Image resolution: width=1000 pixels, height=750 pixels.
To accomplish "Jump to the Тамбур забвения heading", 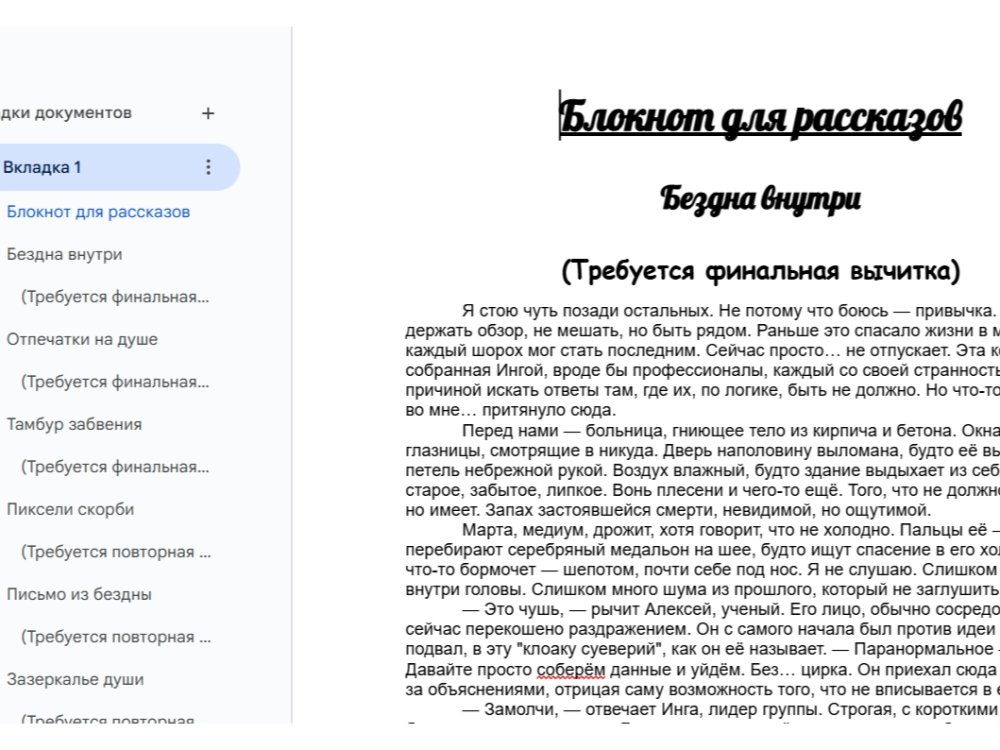I will (74, 424).
